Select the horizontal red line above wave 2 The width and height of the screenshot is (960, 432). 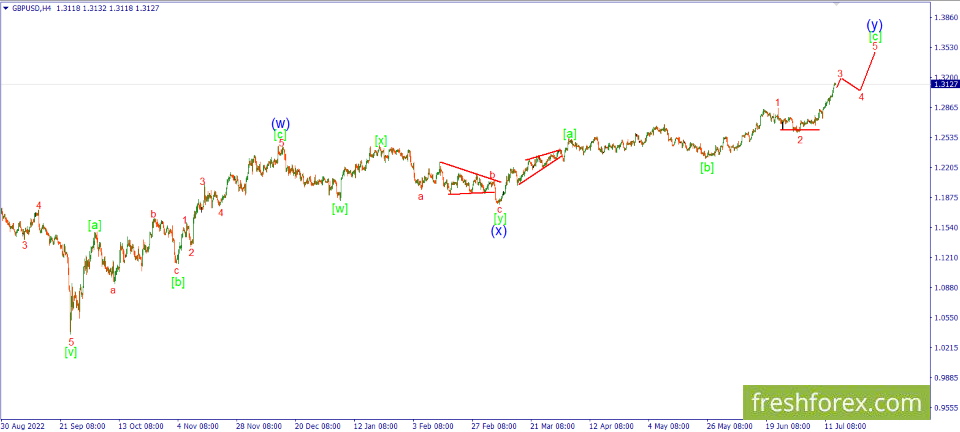tap(800, 129)
